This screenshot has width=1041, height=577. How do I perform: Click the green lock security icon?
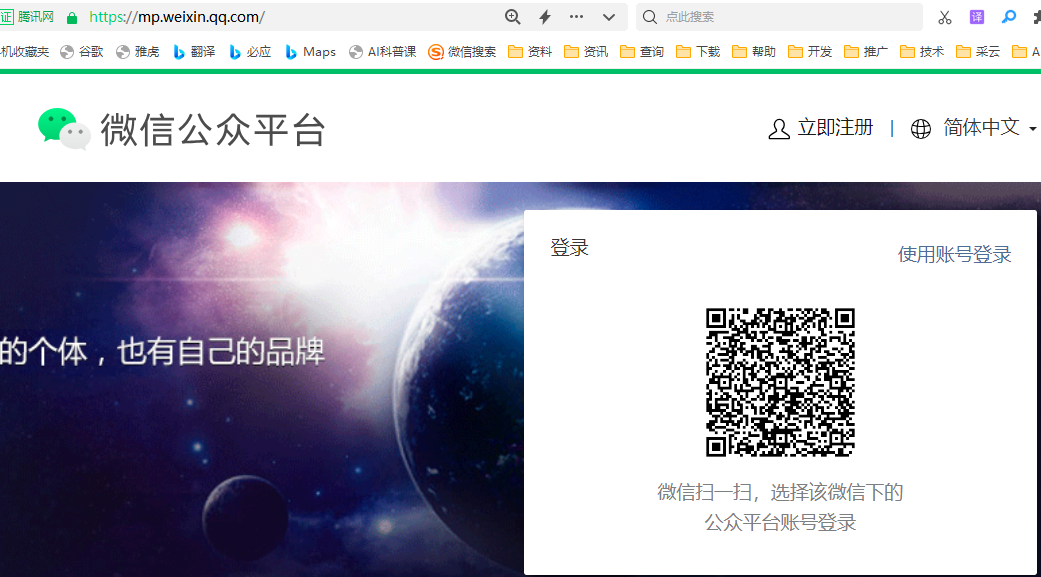click(72, 18)
